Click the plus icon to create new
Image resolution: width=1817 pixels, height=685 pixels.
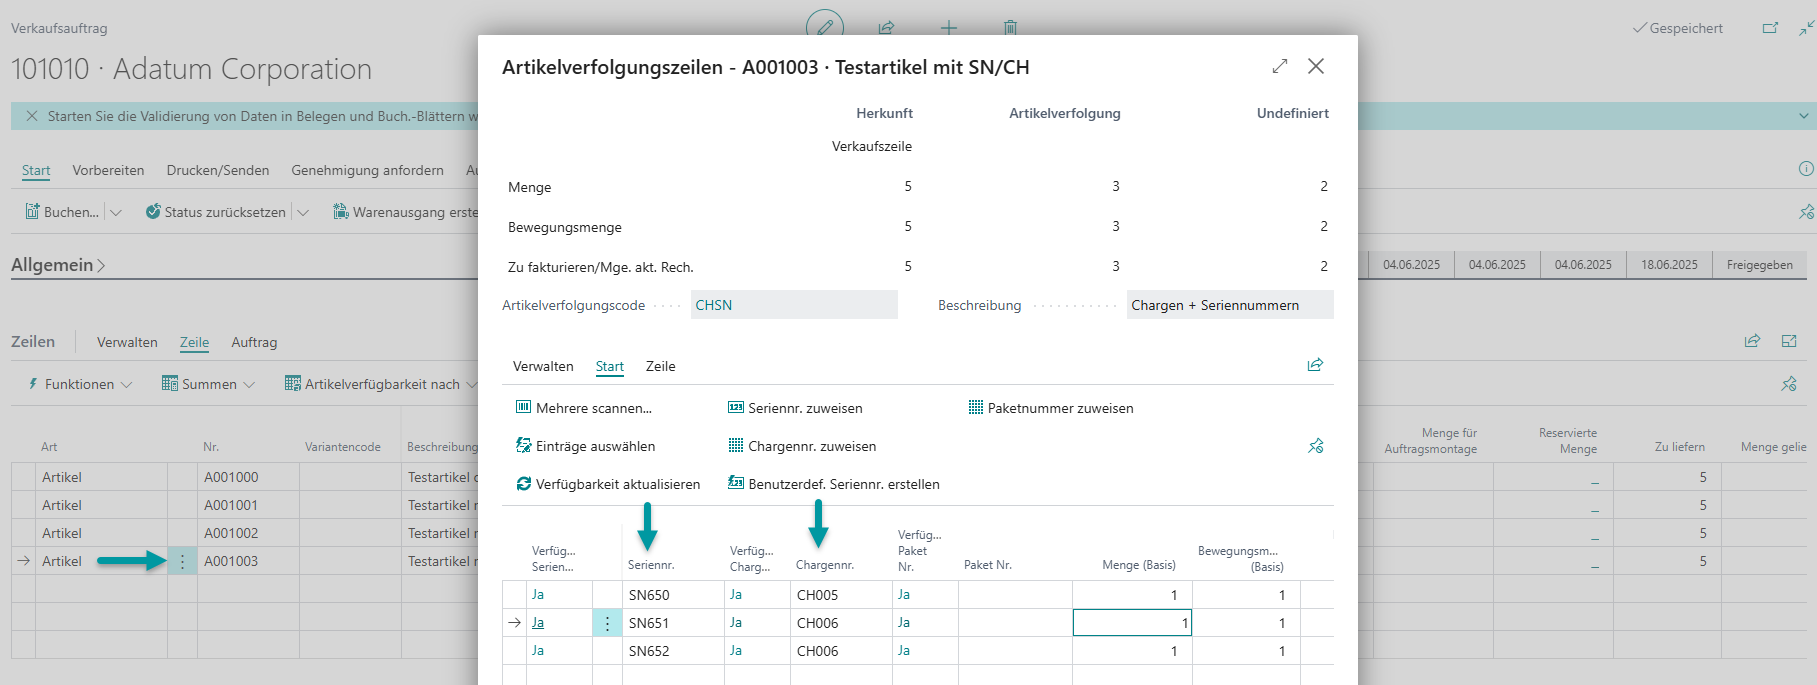pos(948,27)
